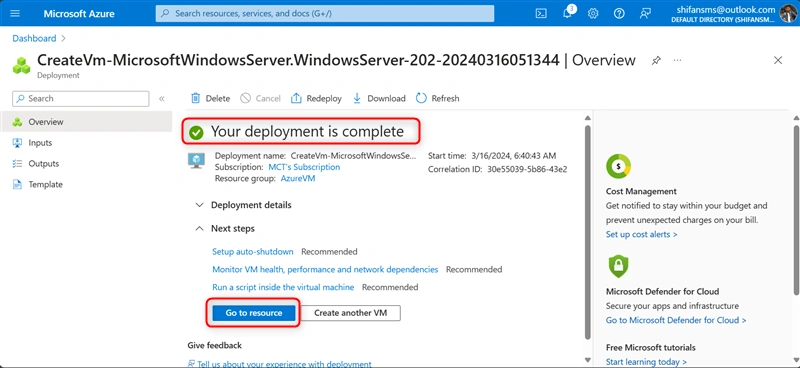800x368 pixels.
Task: Open Run a script inside VM link
Action: click(x=283, y=287)
